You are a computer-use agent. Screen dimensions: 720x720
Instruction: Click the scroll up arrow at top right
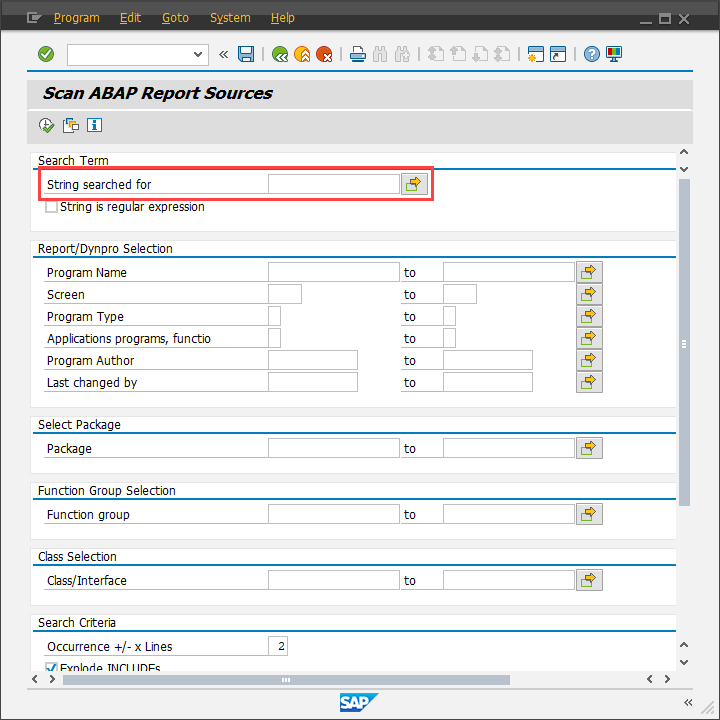[684, 152]
